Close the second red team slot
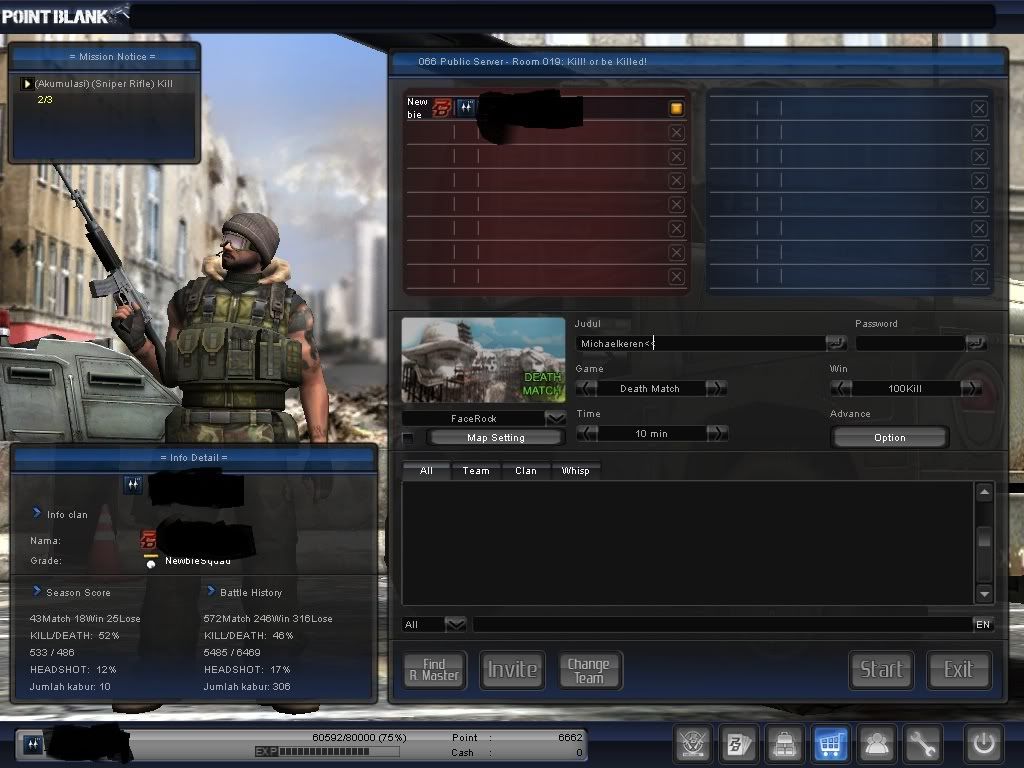Screen dimensions: 1024x768 677,133
